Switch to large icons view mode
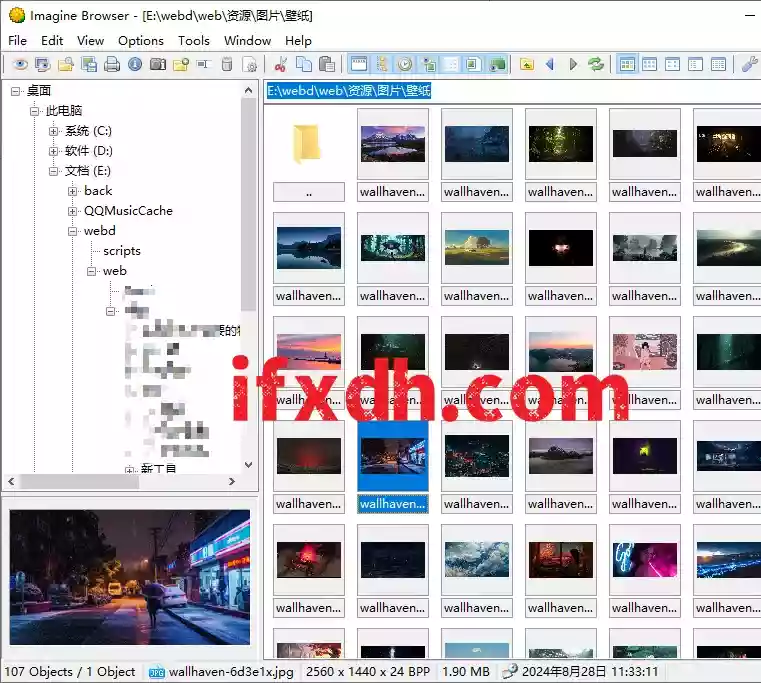This screenshot has width=761, height=683. tap(649, 64)
